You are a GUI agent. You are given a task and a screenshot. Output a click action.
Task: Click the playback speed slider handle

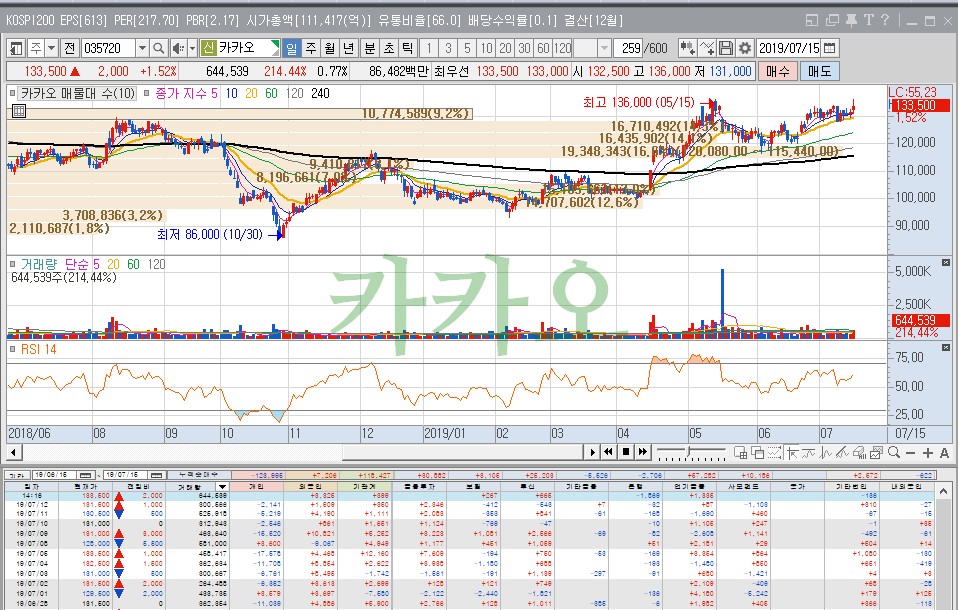(689, 452)
